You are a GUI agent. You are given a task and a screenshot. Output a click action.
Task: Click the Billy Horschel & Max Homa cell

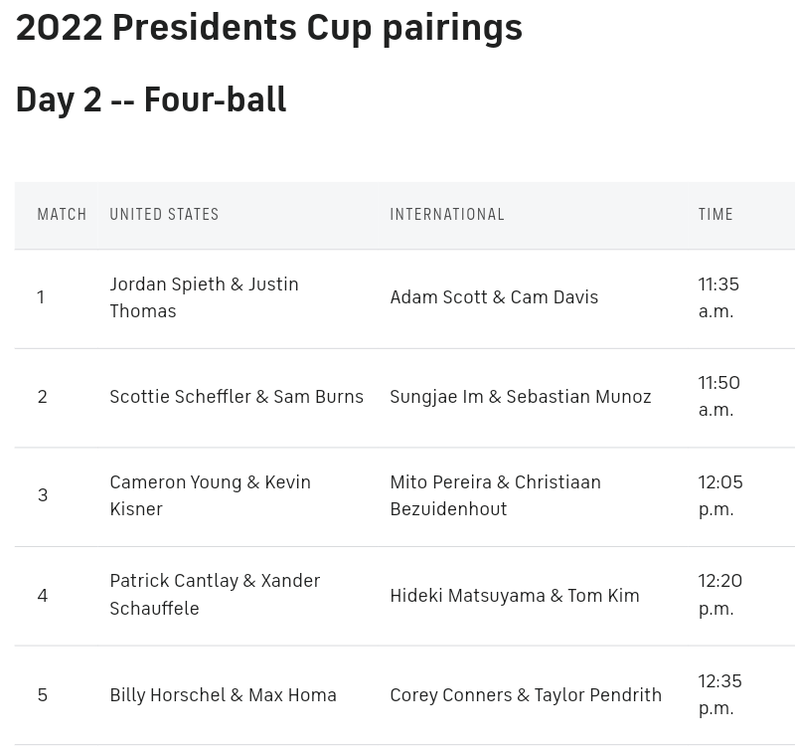click(x=223, y=695)
